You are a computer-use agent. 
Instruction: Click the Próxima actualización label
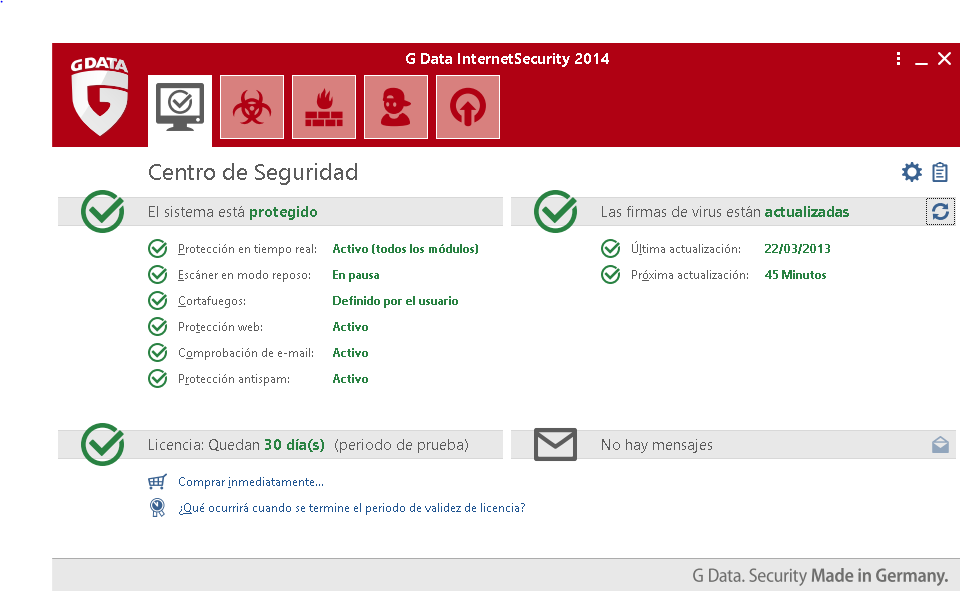coord(690,275)
